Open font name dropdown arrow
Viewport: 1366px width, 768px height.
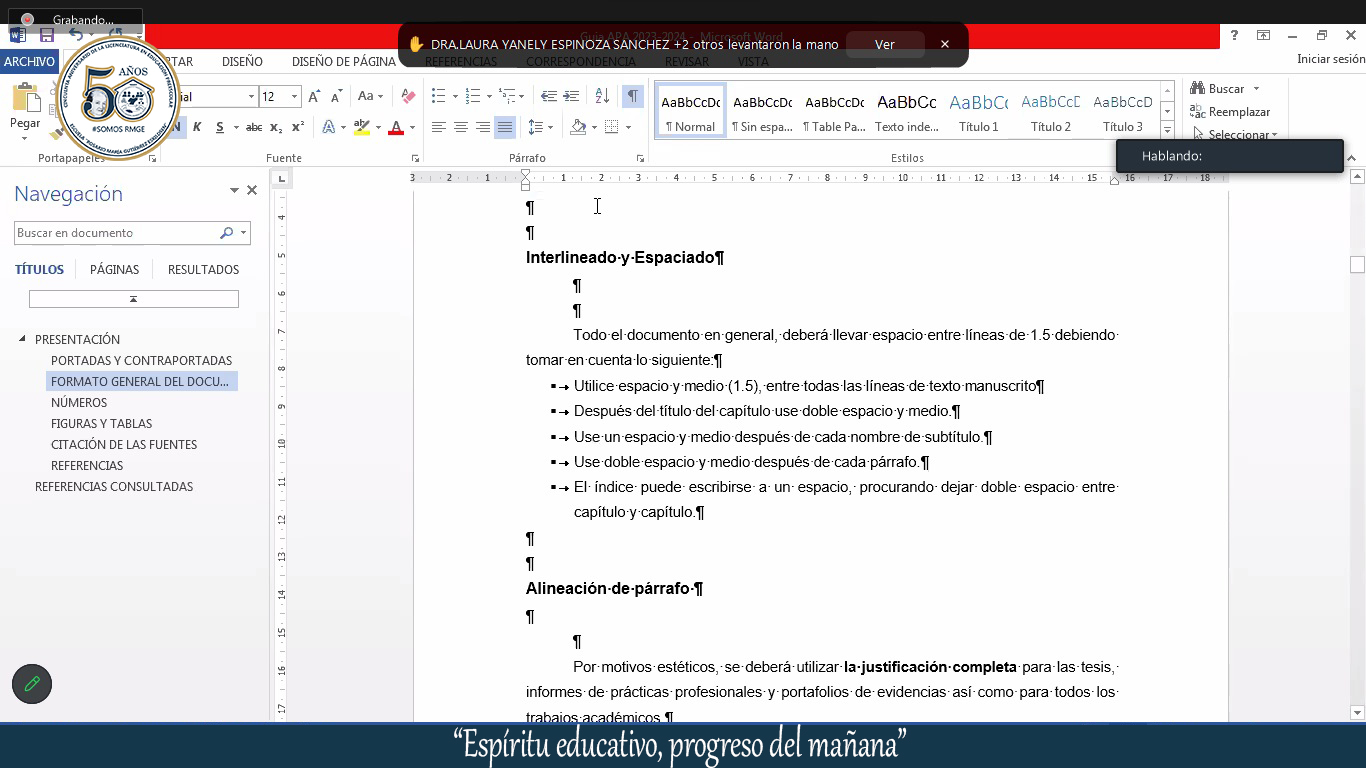click(x=251, y=96)
